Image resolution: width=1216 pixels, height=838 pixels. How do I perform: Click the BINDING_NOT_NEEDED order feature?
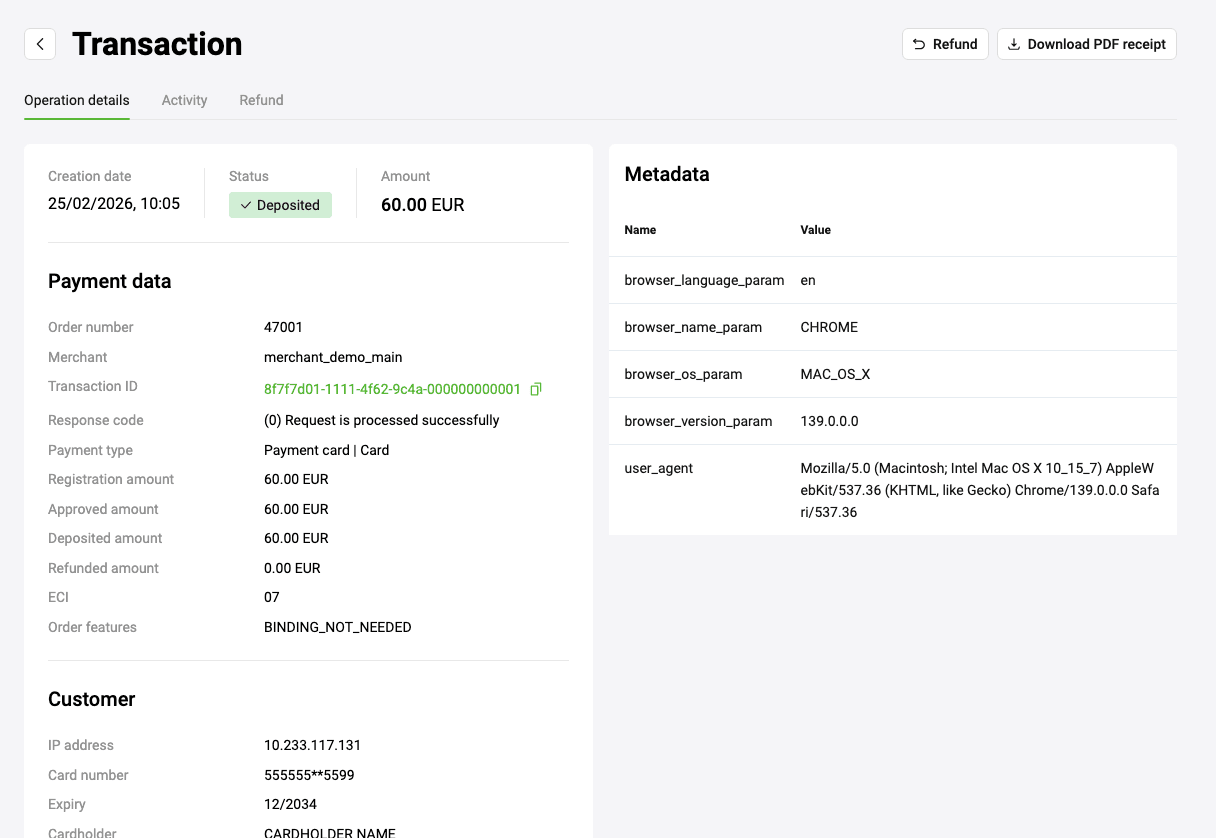pos(337,627)
